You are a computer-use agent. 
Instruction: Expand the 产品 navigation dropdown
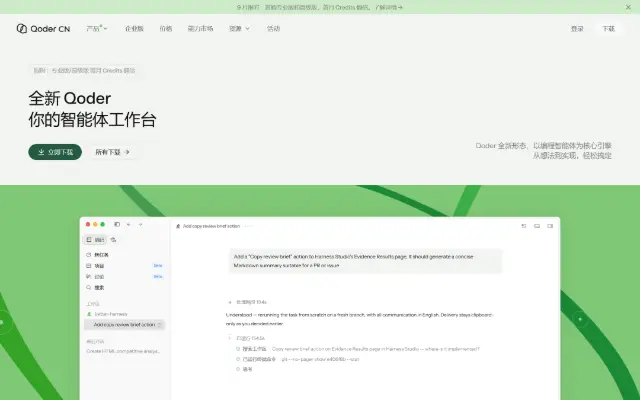pyautogui.click(x=97, y=29)
